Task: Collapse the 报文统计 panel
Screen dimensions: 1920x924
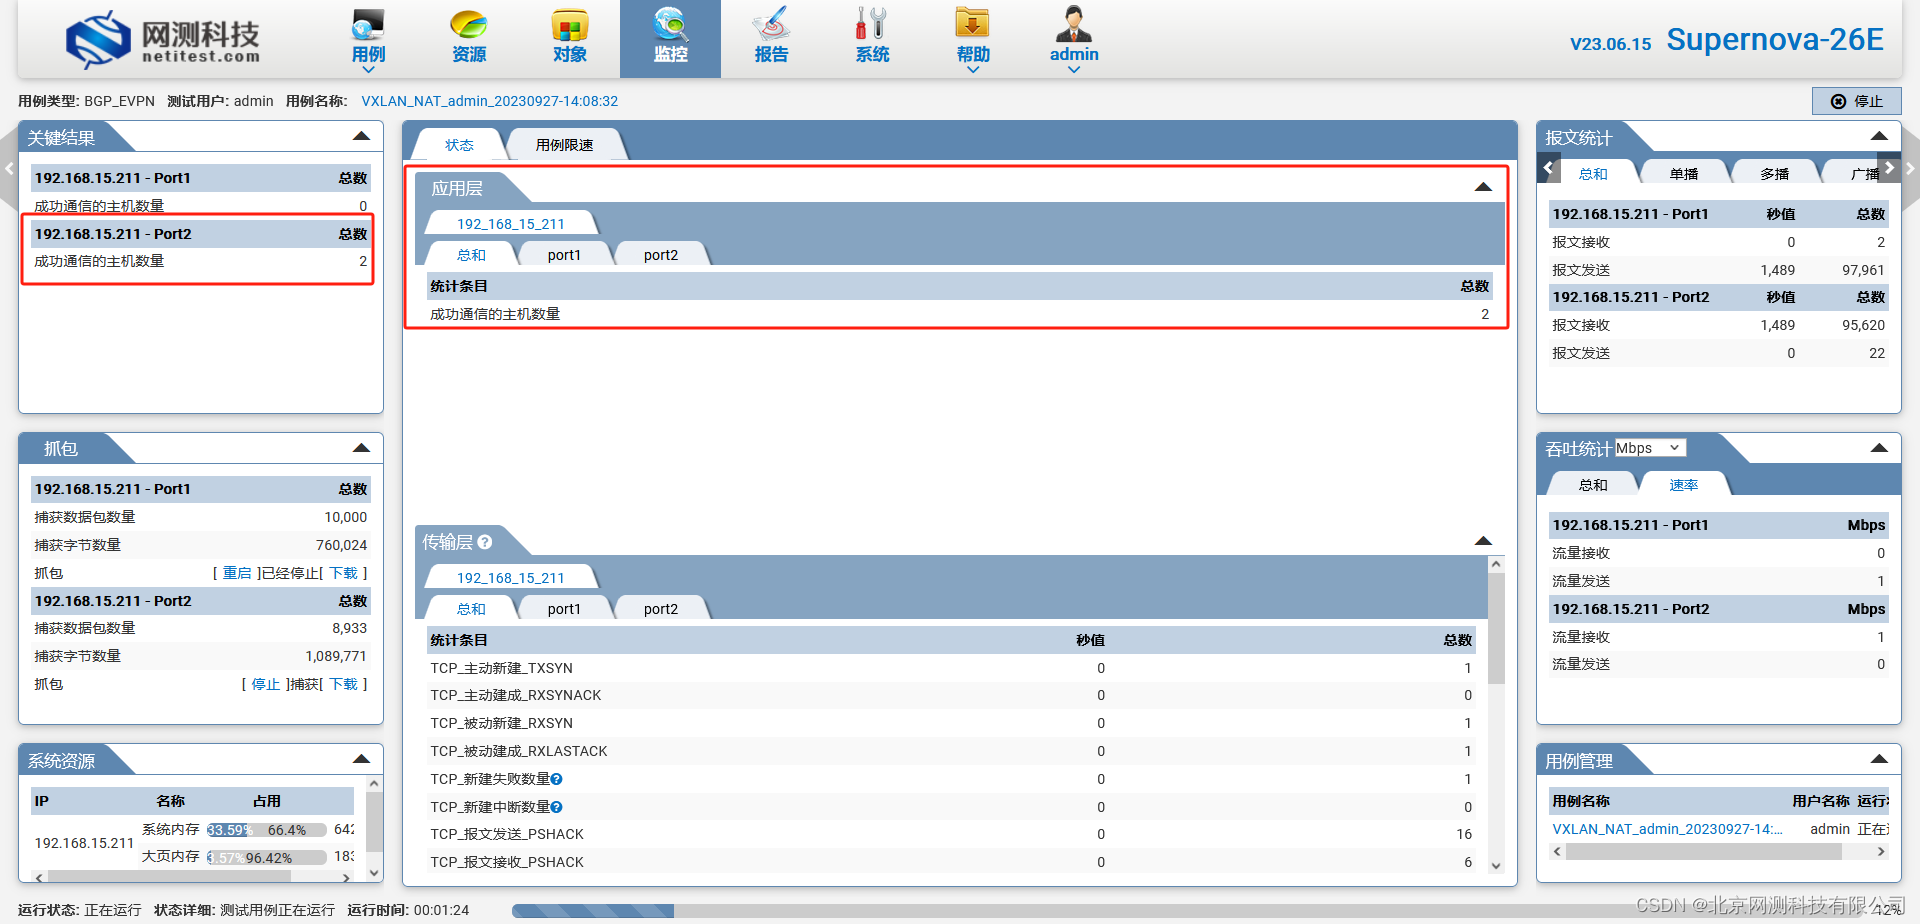Action: 1880,136
